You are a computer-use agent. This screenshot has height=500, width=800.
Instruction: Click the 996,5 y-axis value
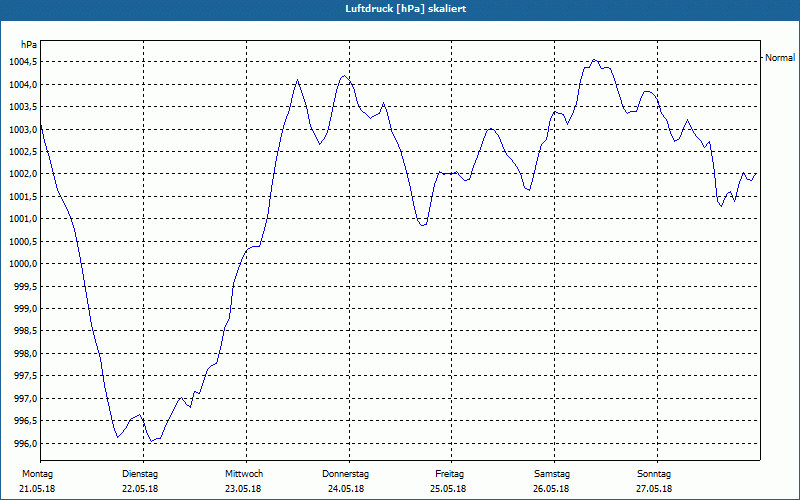(25, 421)
